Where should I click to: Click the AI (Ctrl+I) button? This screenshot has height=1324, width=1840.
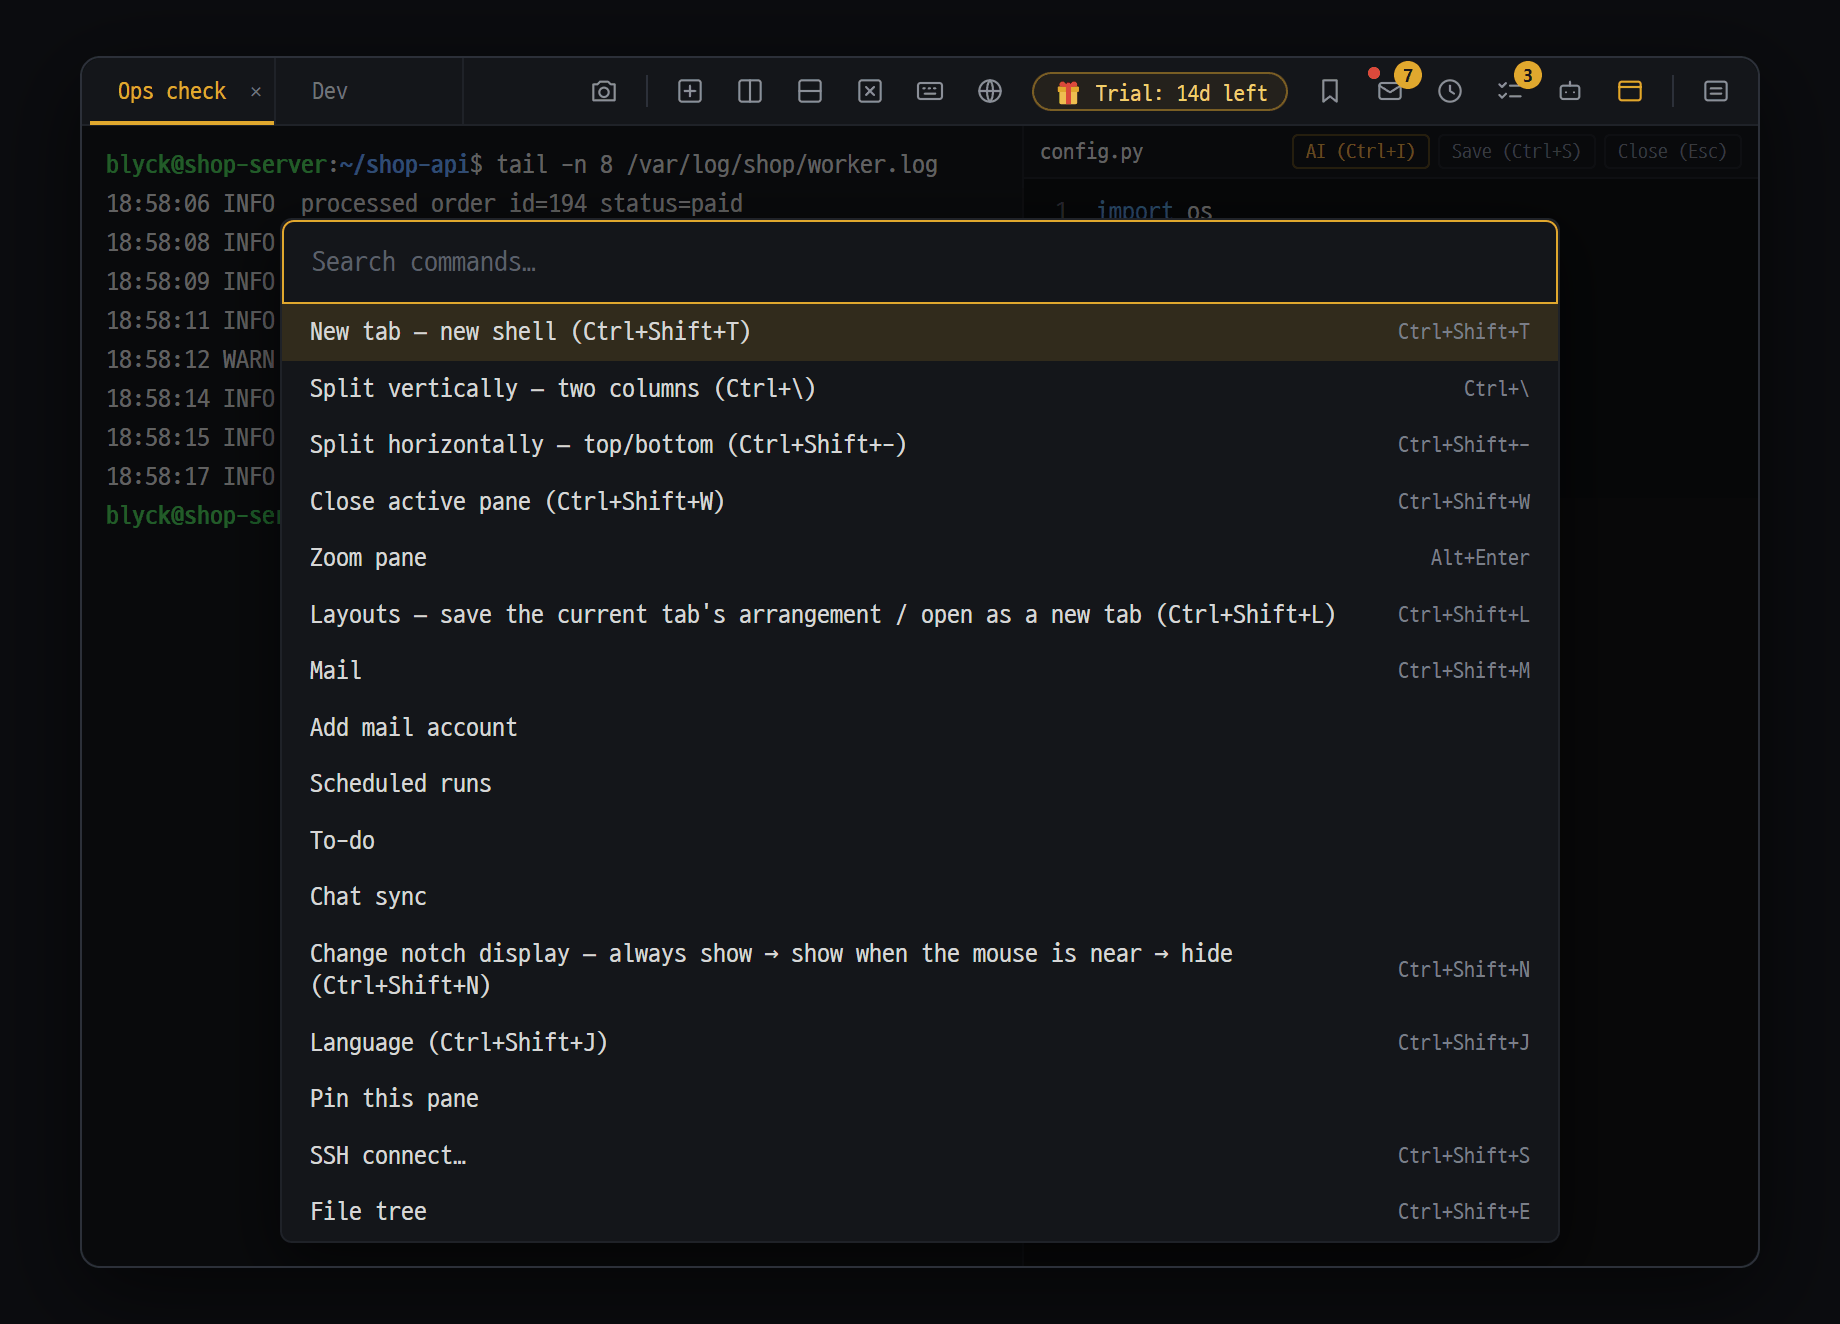coord(1360,152)
